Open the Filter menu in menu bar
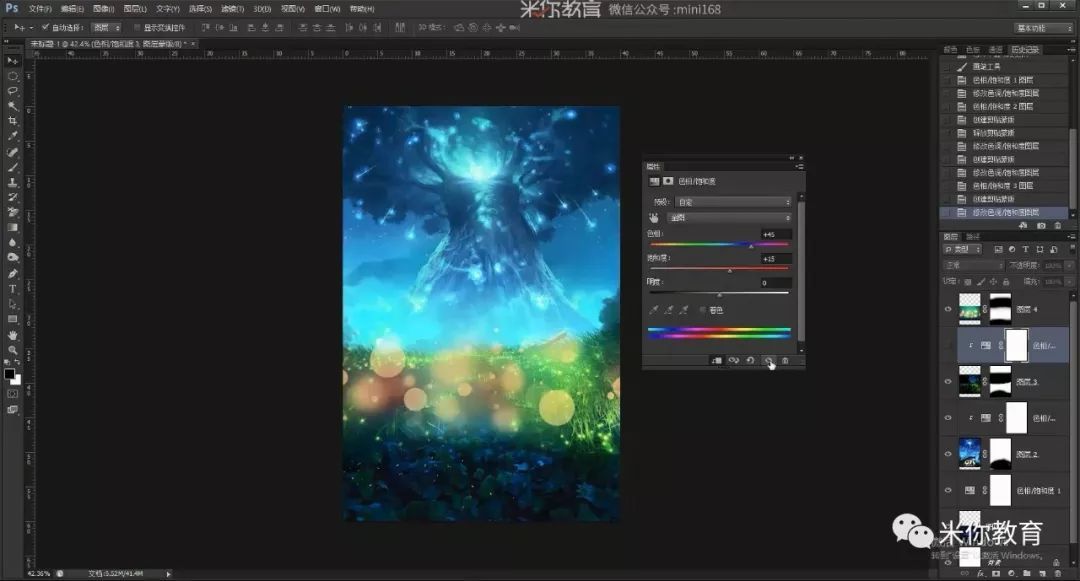This screenshot has width=1080, height=581. click(x=233, y=9)
